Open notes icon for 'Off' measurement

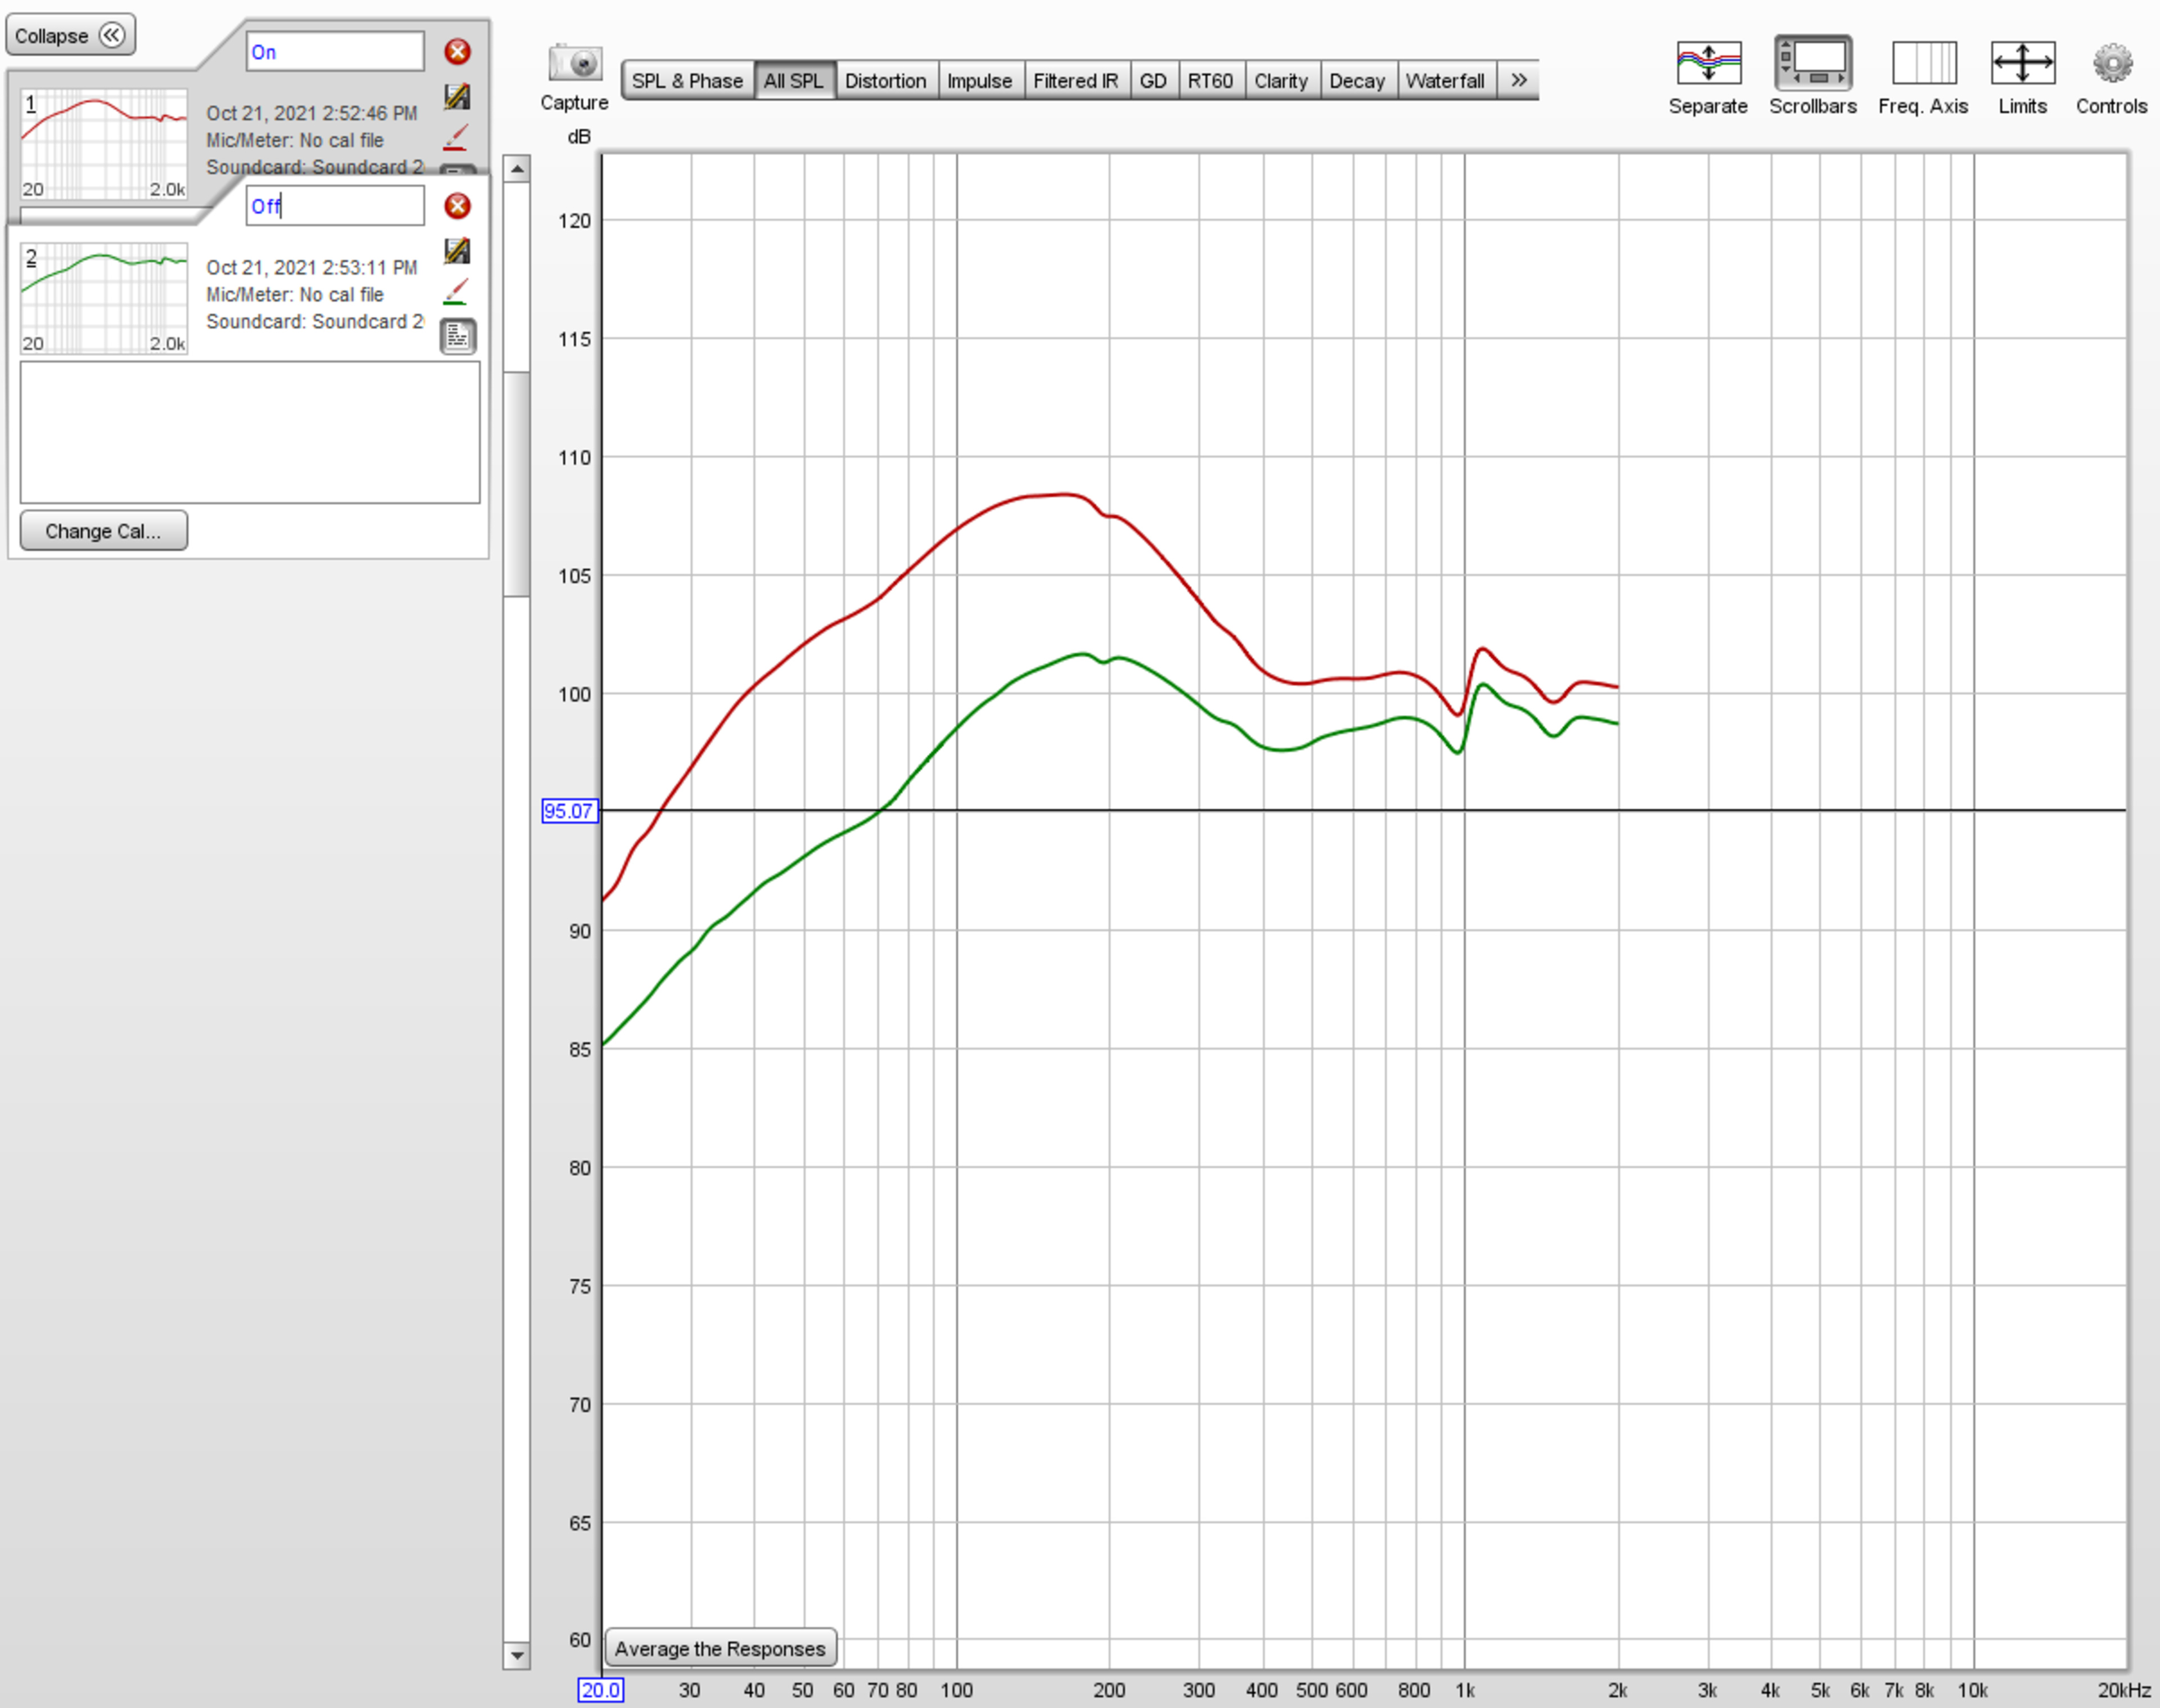[458, 337]
